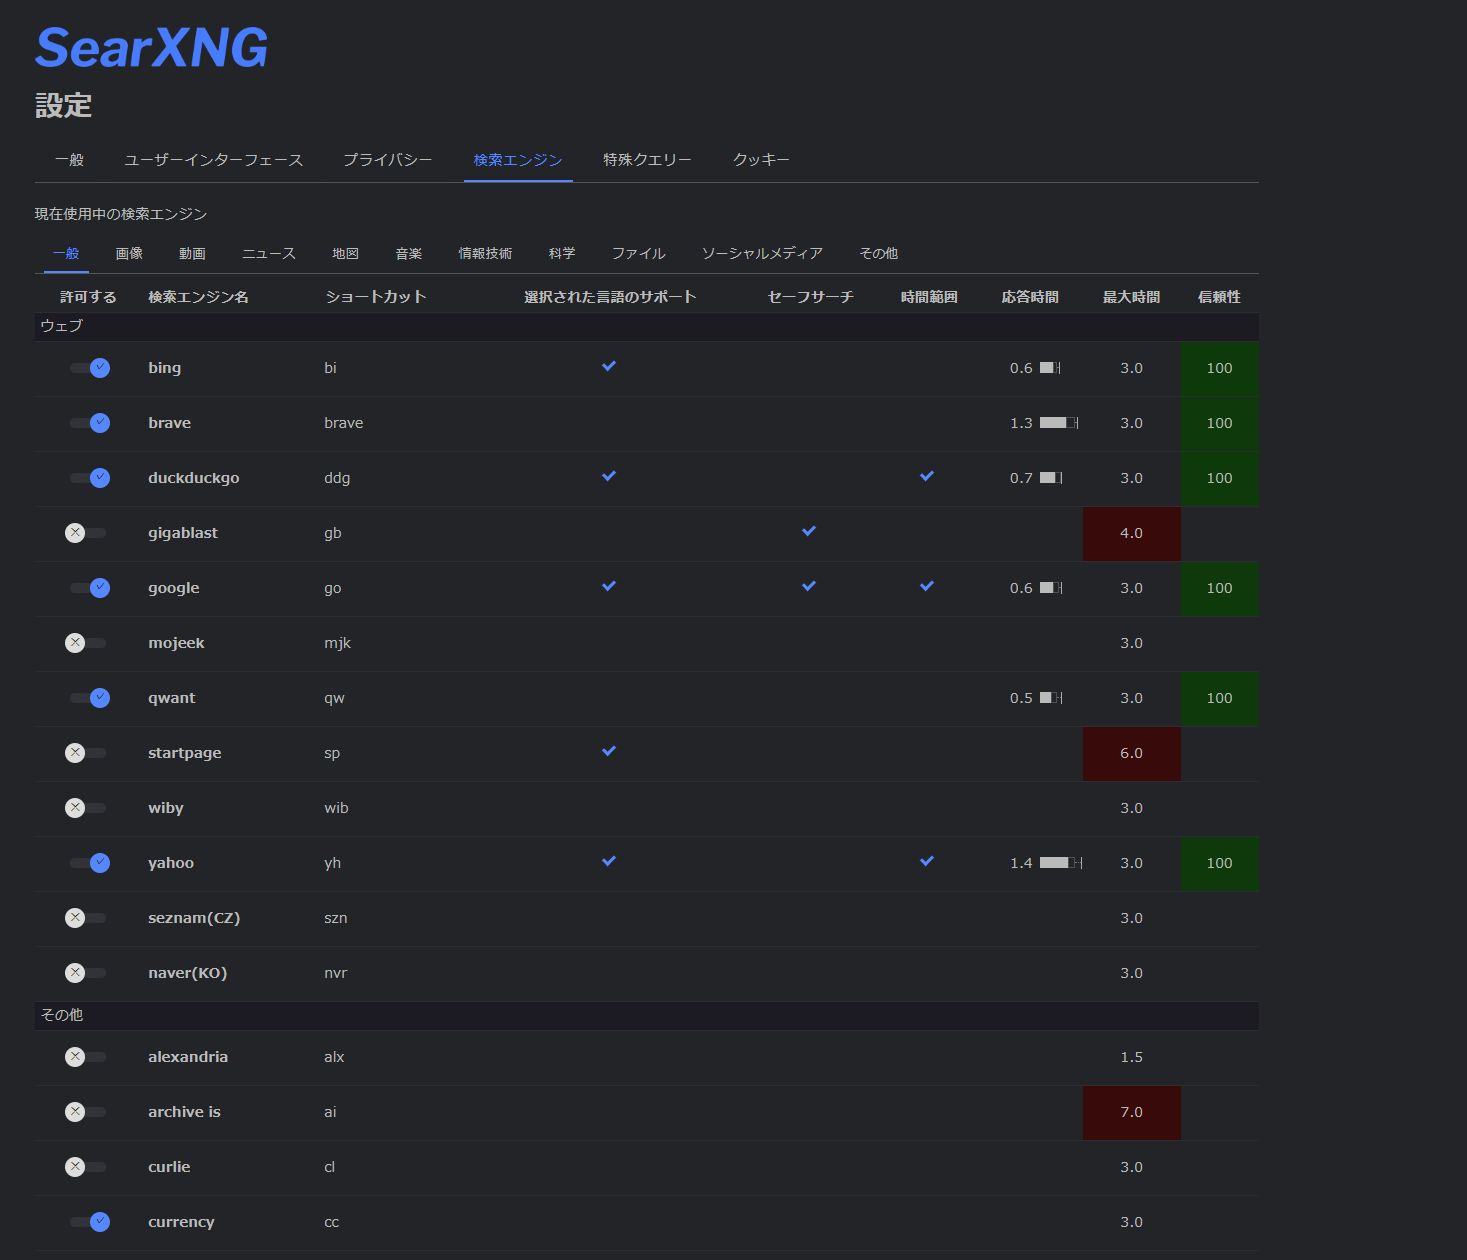Turn on the archive is engine
This screenshot has width=1467, height=1260.
(86, 1112)
